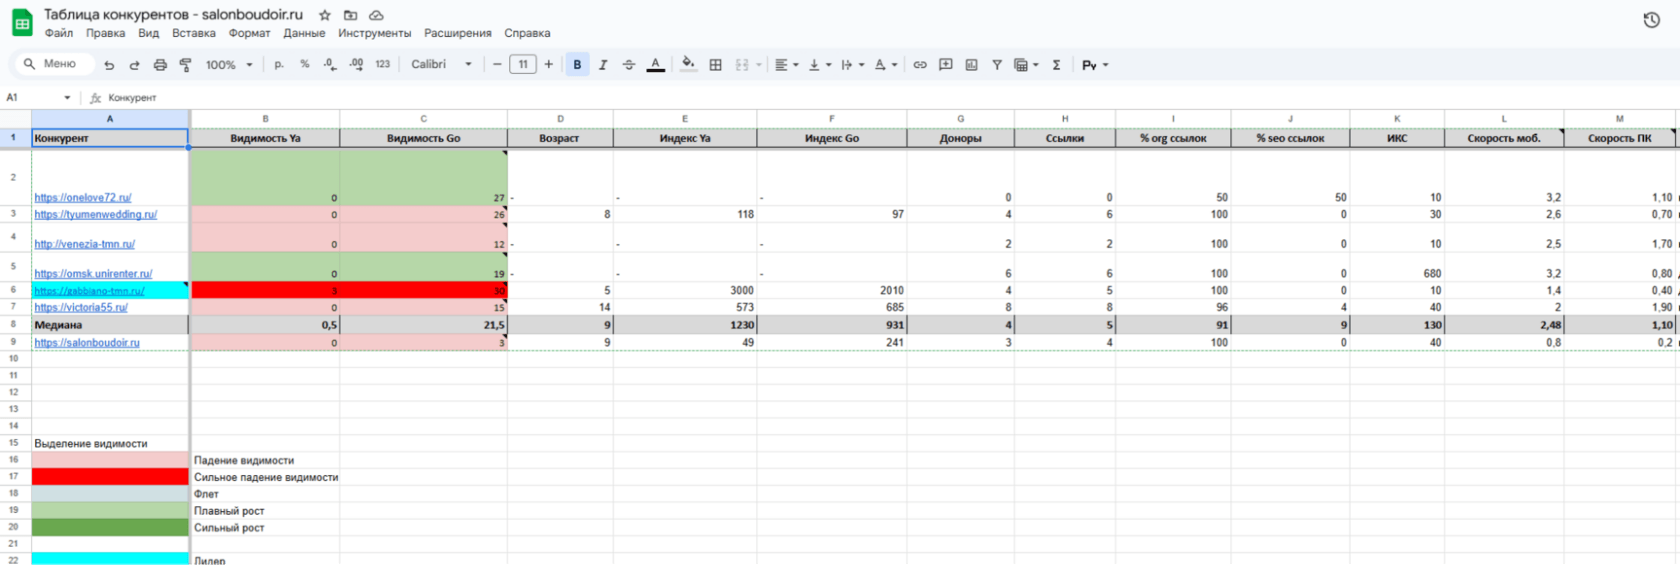Open version history clock icon

coord(1651,20)
